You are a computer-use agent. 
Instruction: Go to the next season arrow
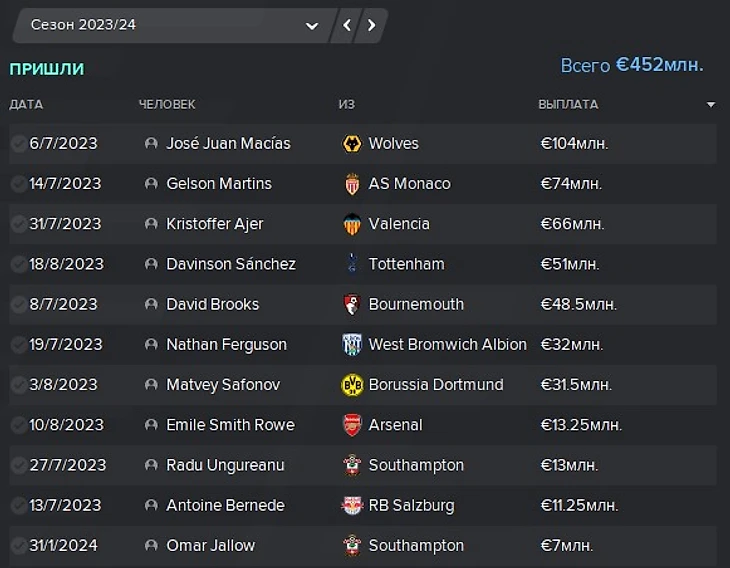pyautogui.click(x=371, y=25)
